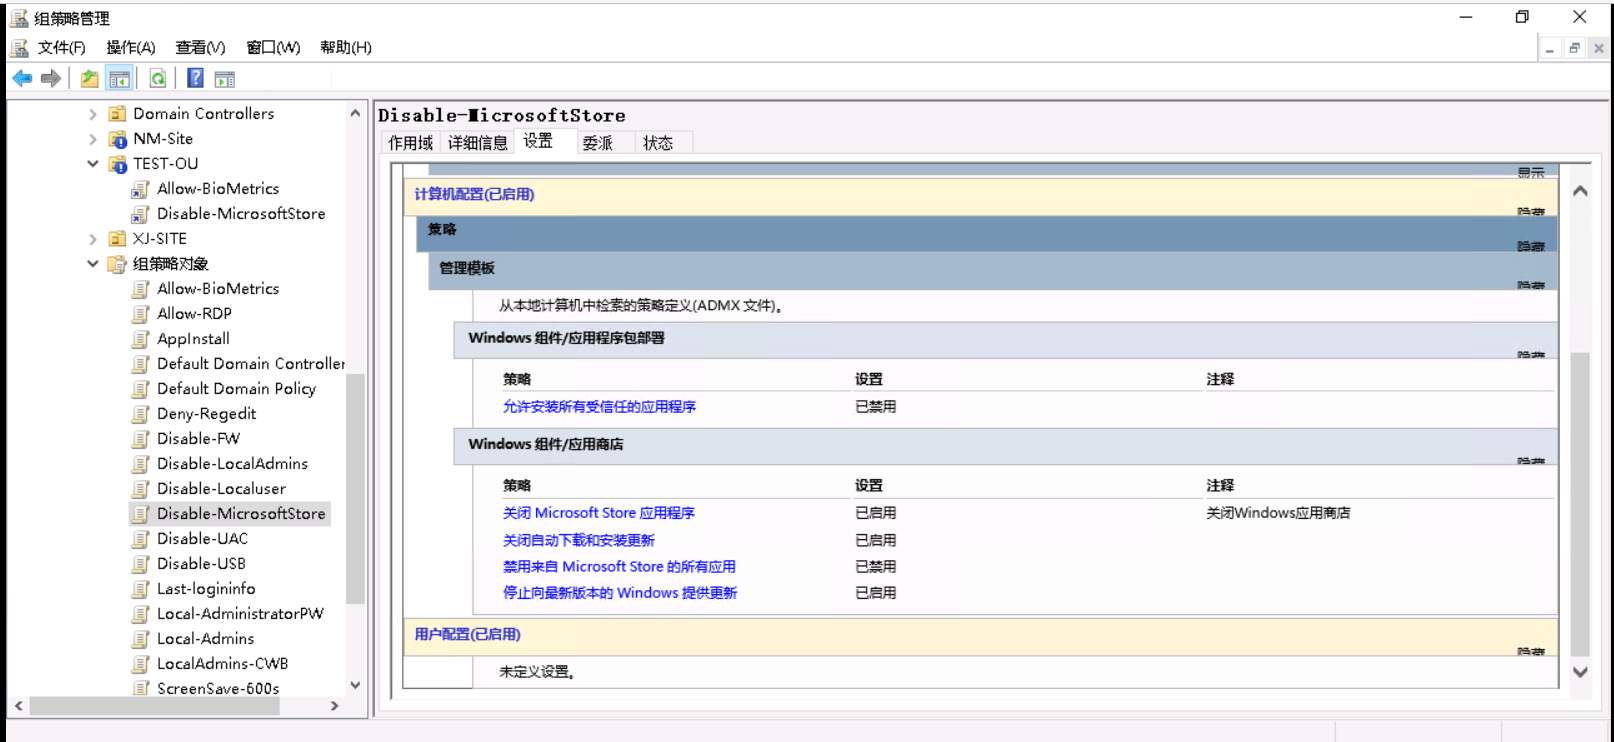
Task: Expand the Domain Controllers node
Action: 93,114
